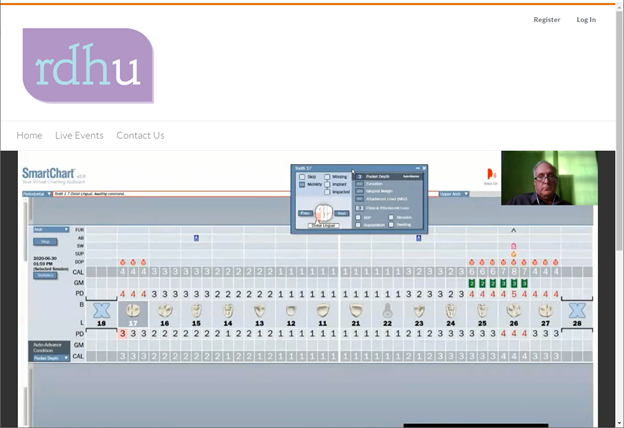
Task: Click the rdhu purple logo
Action: [88, 66]
